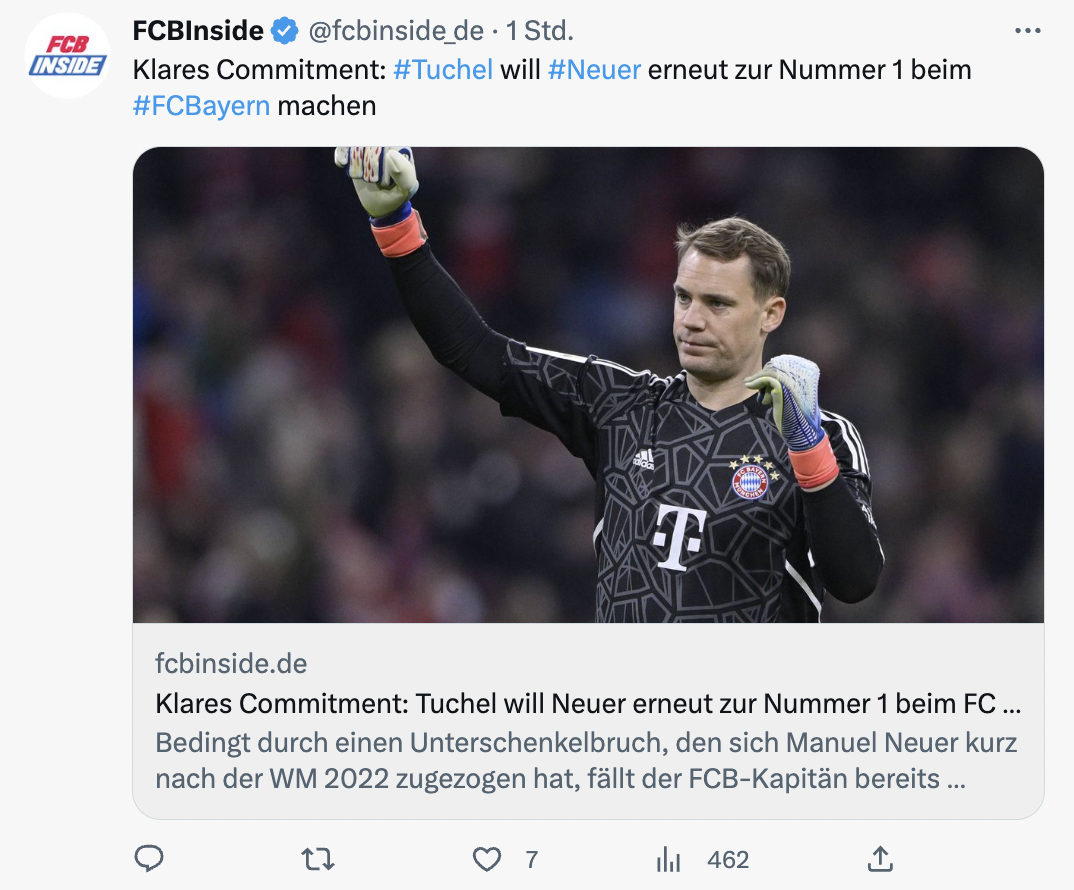Click the like count showing 7
This screenshot has height=890, width=1074.
coord(531,859)
